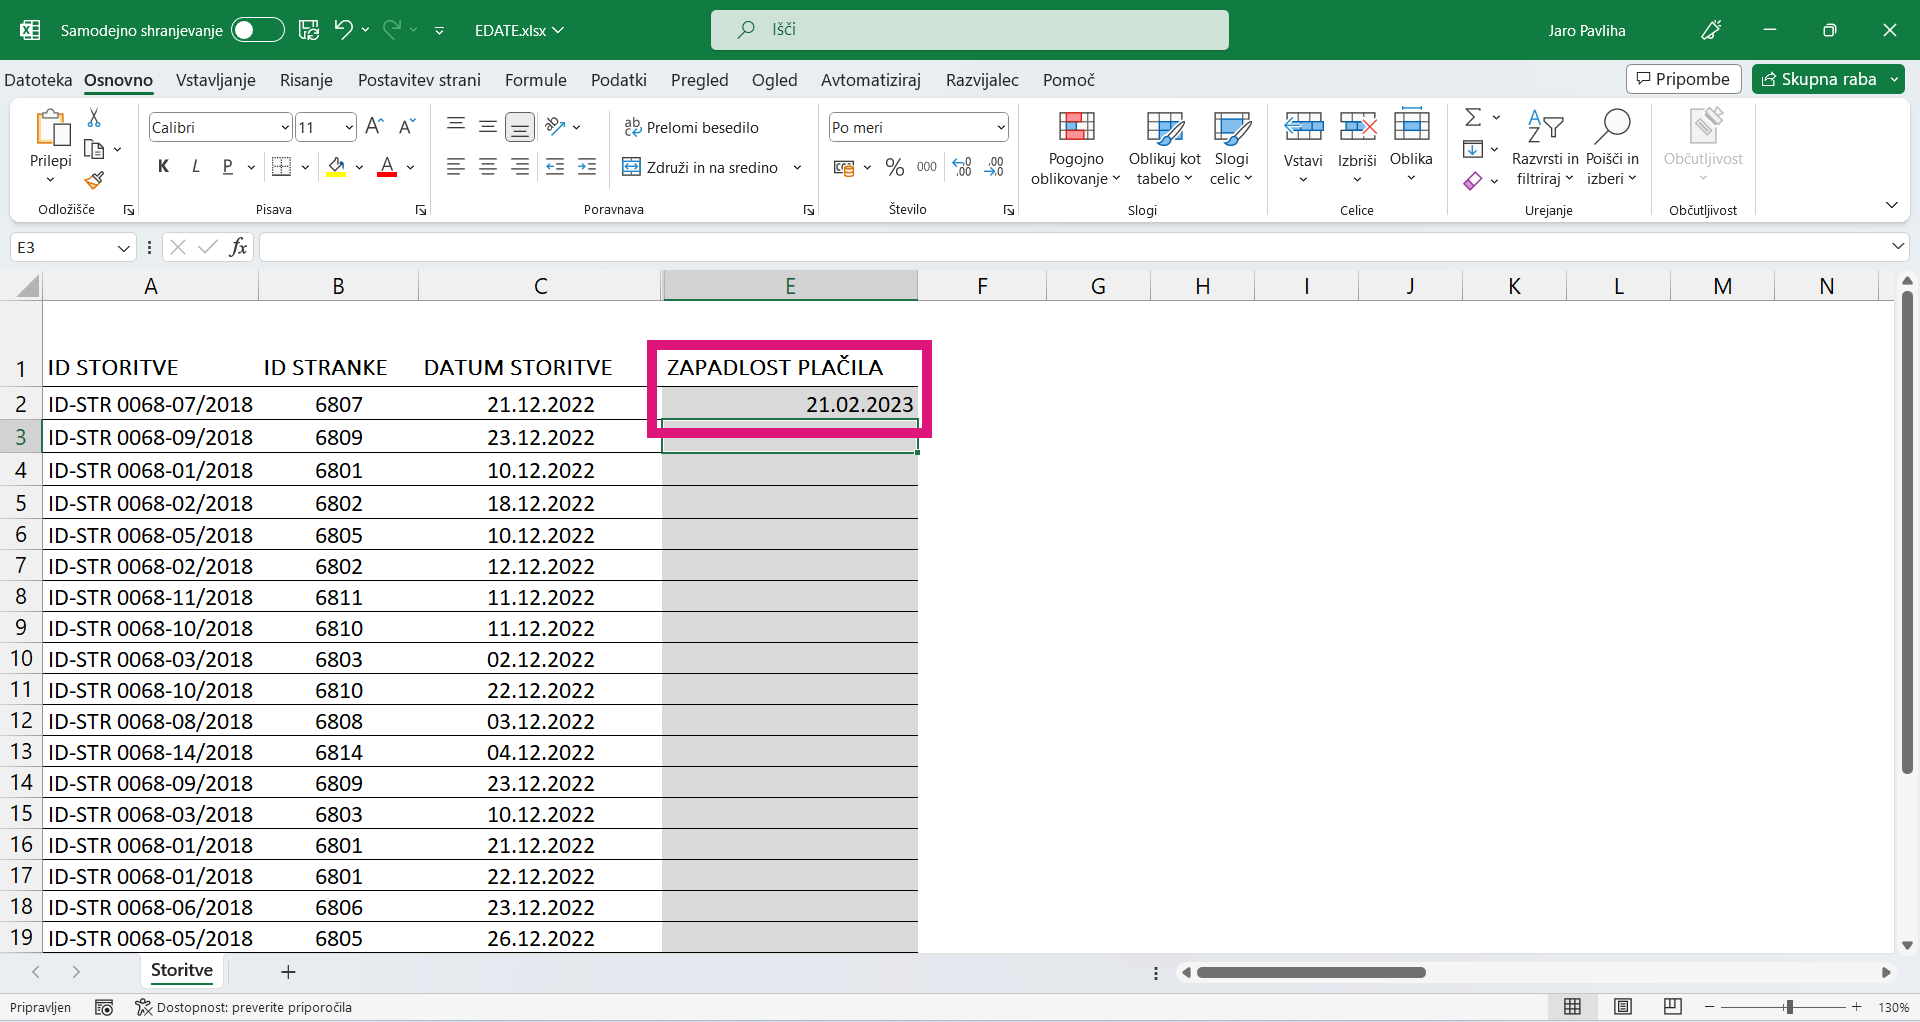
Task: Open Pogojno oblikovanje menu
Action: pos(1076,148)
